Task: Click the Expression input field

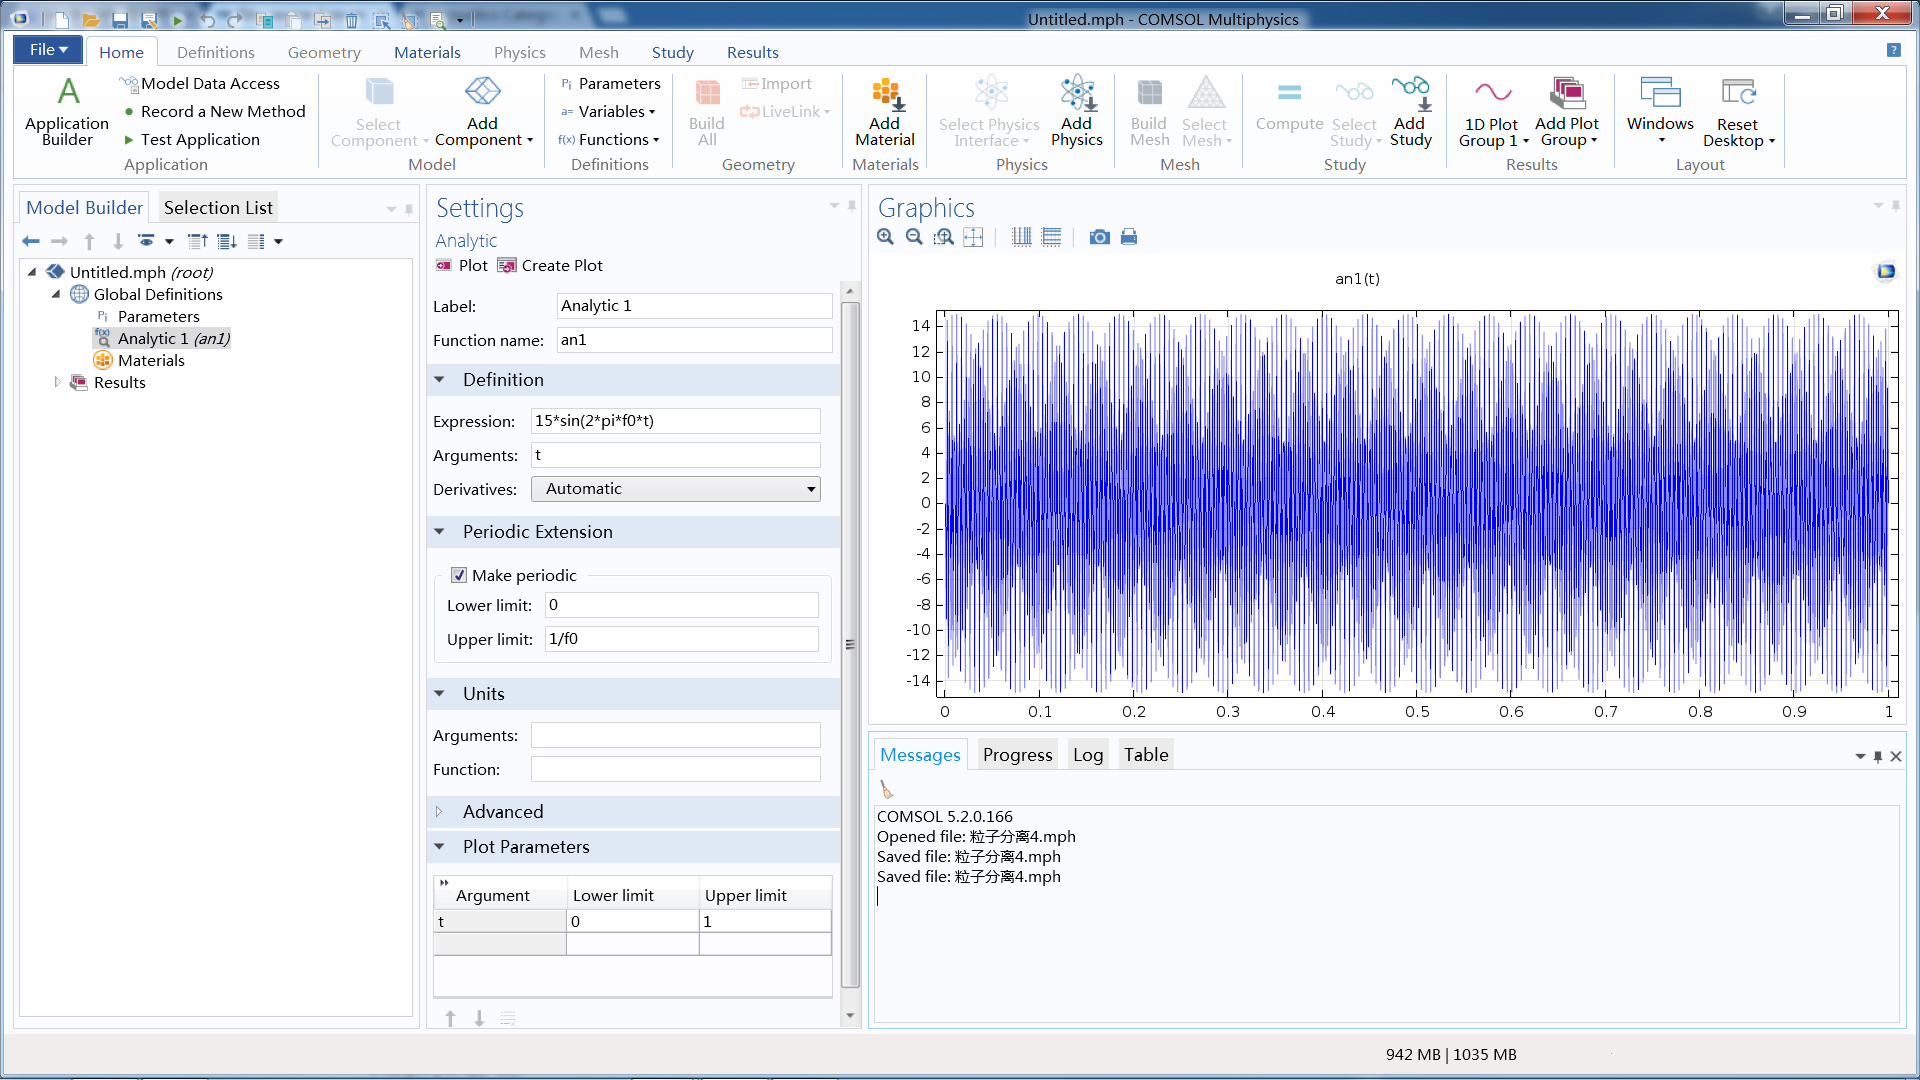Action: (675, 421)
